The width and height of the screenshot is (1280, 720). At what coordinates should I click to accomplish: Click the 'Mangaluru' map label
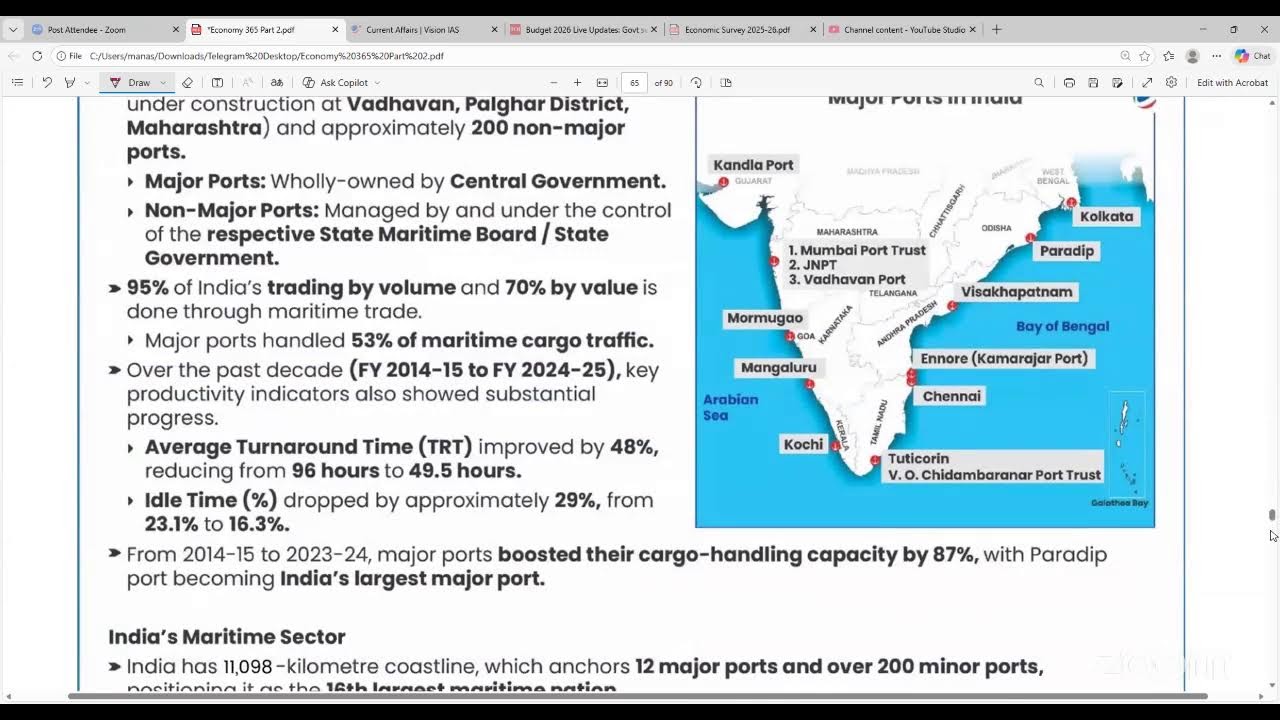coord(778,367)
